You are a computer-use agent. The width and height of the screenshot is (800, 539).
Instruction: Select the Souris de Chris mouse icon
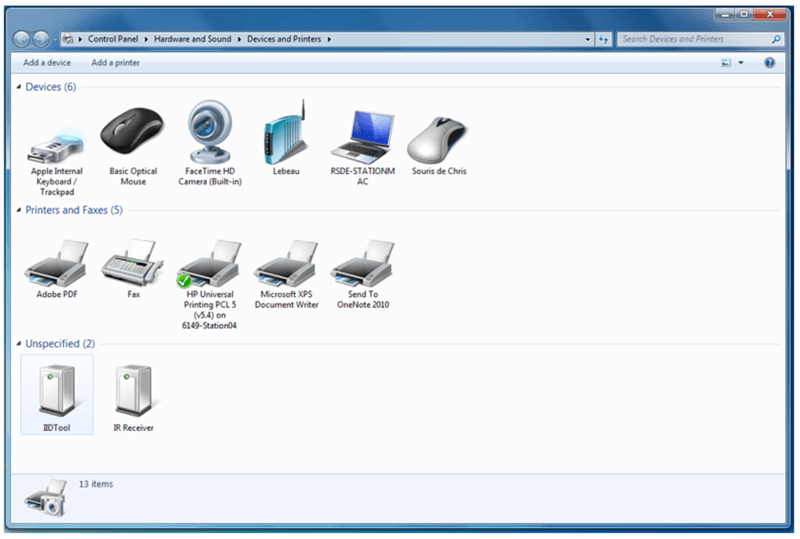[x=438, y=139]
